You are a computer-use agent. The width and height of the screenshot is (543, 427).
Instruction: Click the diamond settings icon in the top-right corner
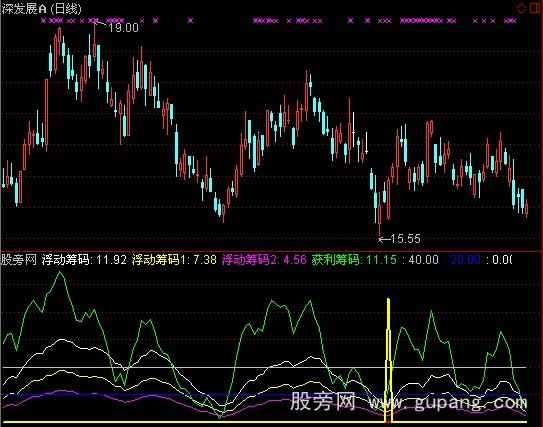pos(522,8)
